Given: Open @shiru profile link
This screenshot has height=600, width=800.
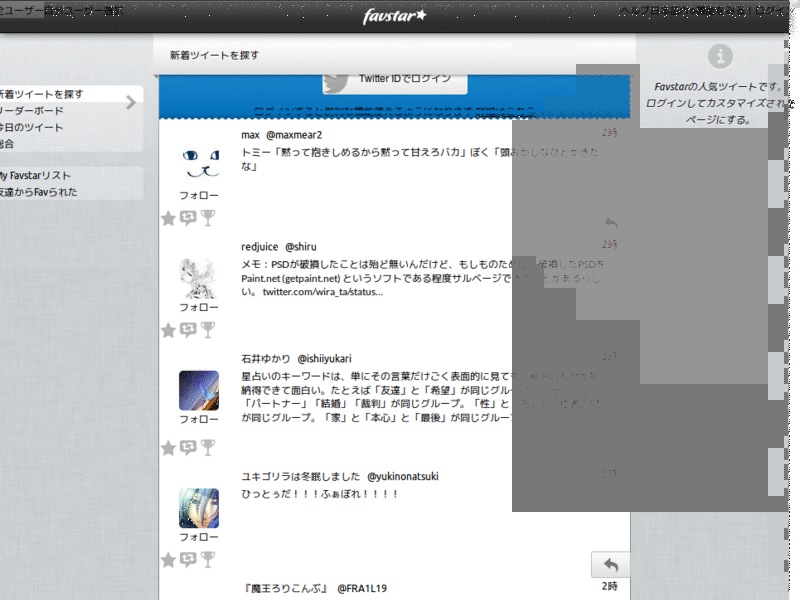Looking at the screenshot, I should (x=301, y=247).
